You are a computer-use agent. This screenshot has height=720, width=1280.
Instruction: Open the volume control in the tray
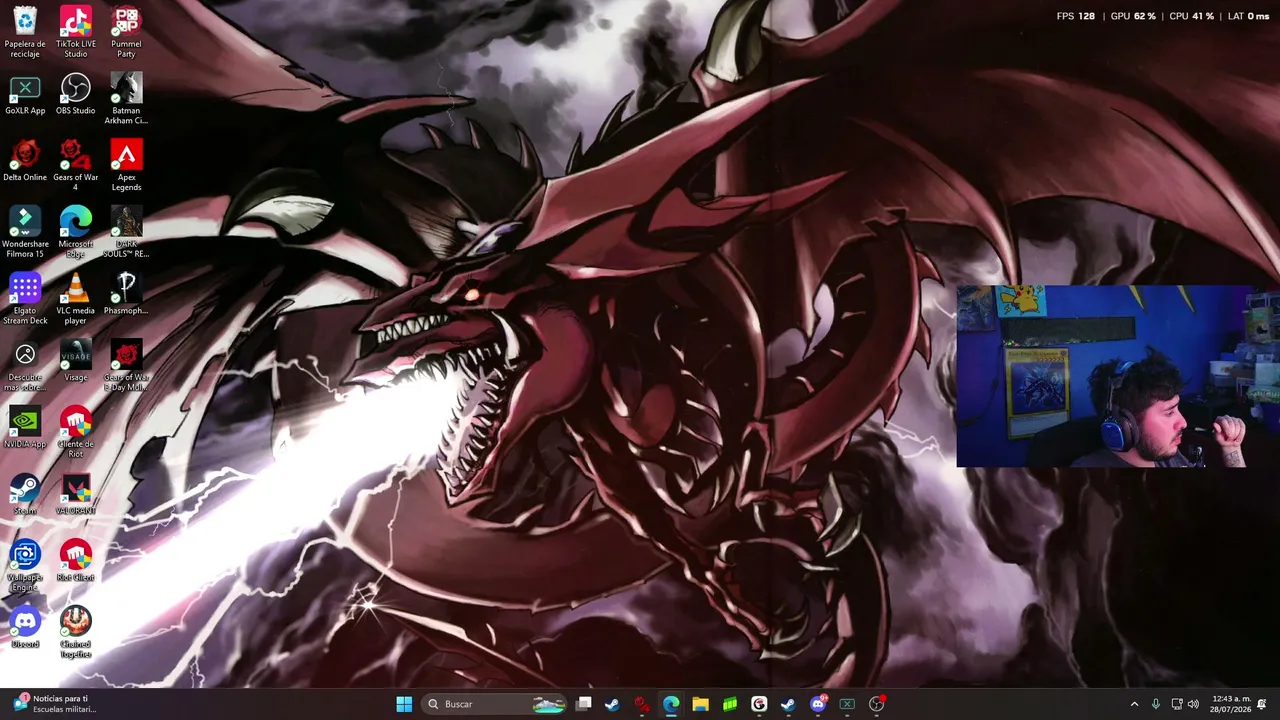[1193, 704]
